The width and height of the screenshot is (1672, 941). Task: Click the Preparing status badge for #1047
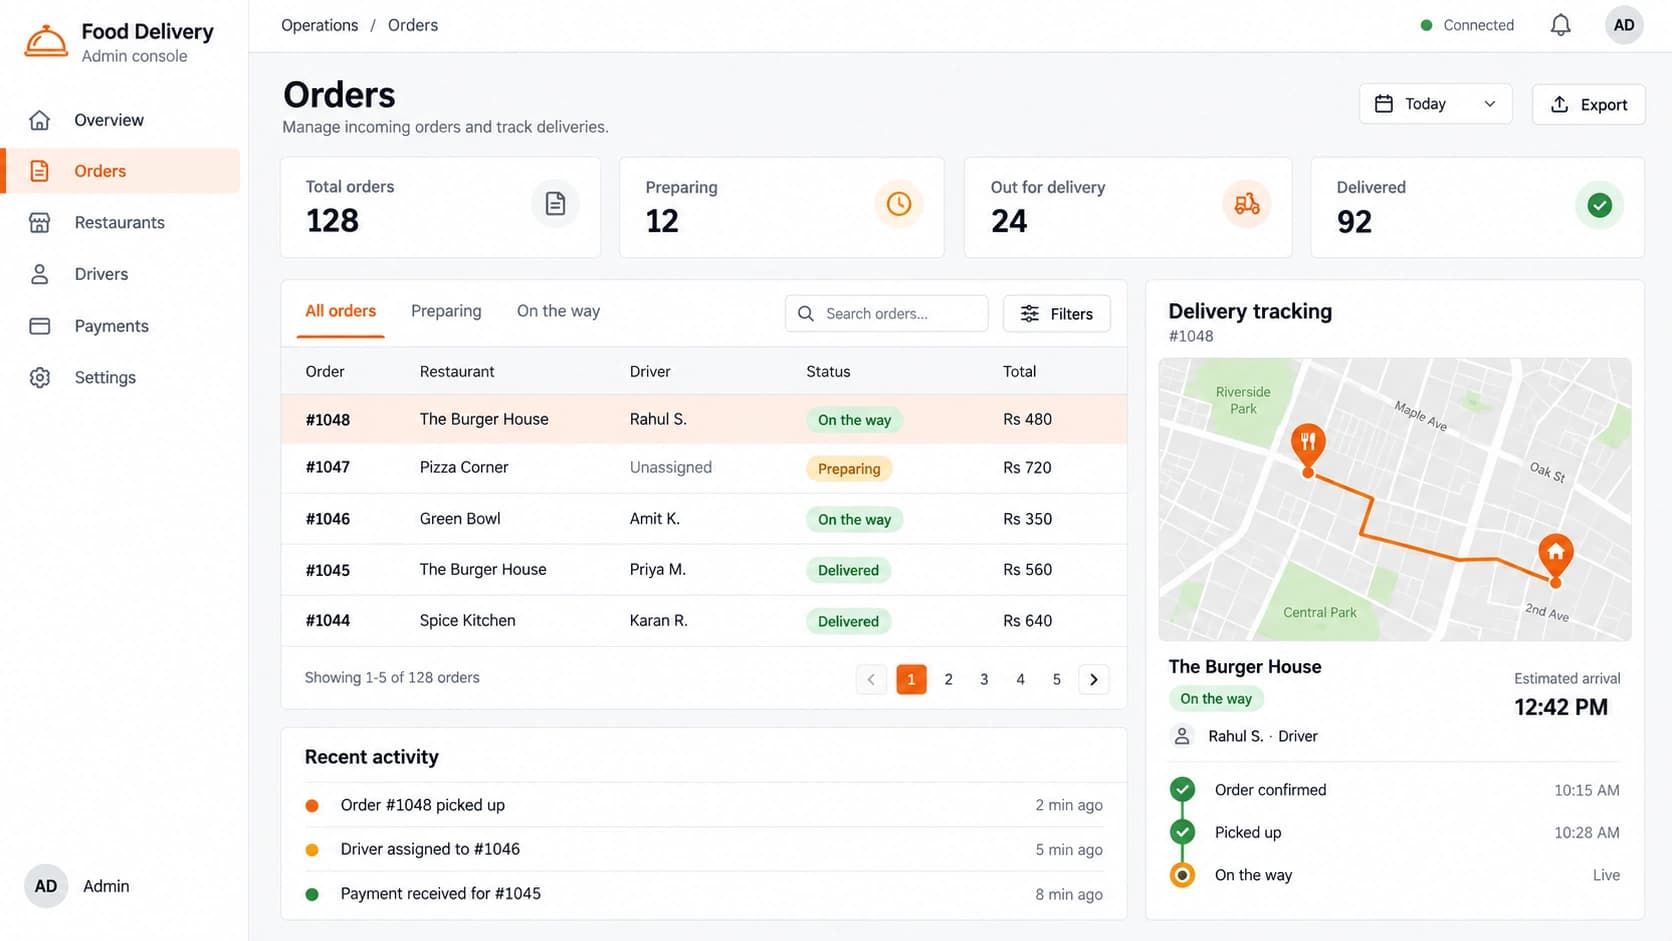(x=849, y=468)
